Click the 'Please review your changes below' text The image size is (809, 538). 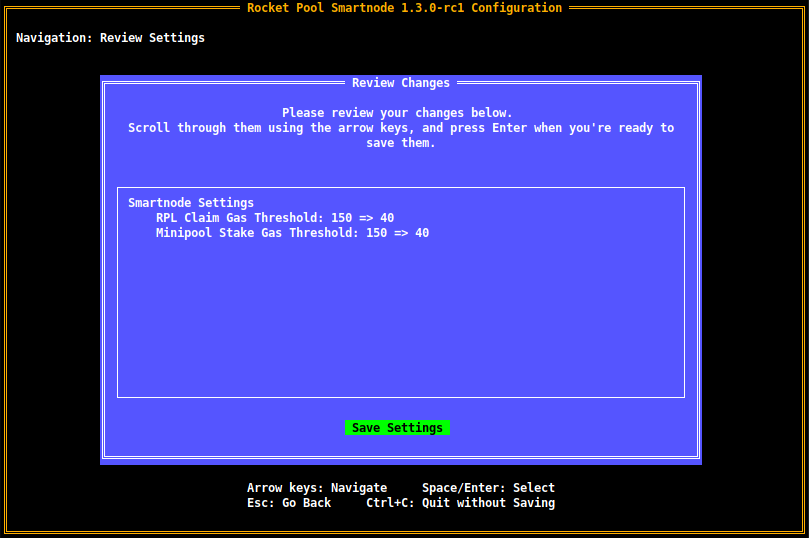397,113
